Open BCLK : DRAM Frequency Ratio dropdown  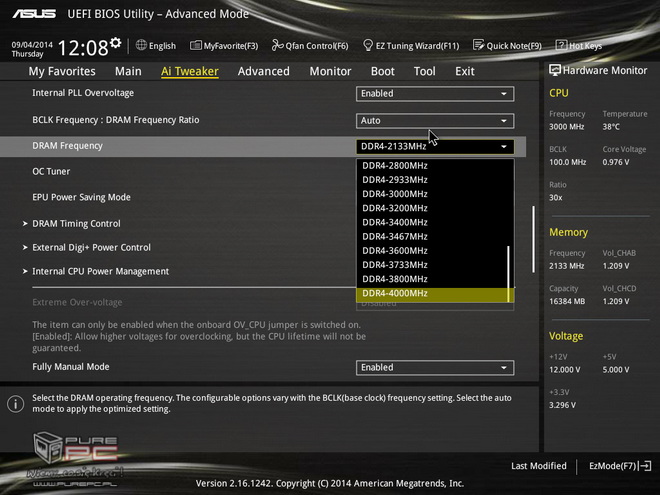point(435,121)
